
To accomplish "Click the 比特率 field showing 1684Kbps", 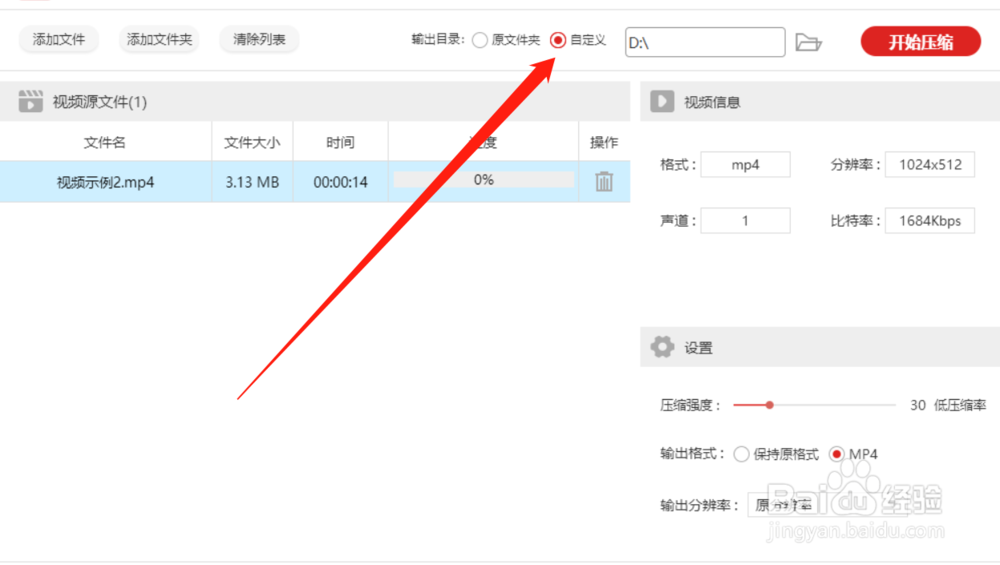I will point(930,221).
